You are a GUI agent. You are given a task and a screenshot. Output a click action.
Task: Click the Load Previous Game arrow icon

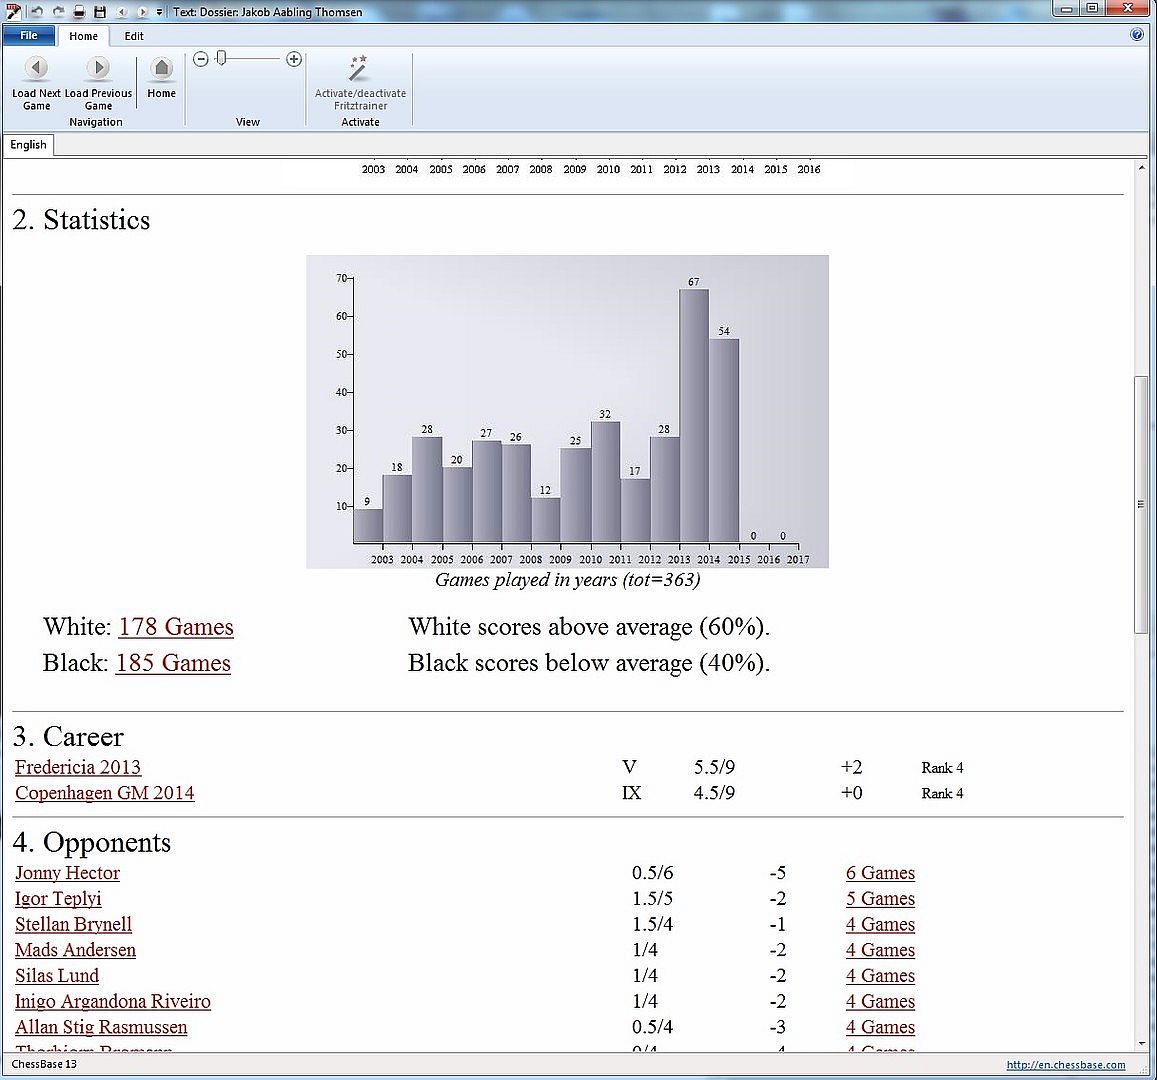pyautogui.click(x=98, y=68)
